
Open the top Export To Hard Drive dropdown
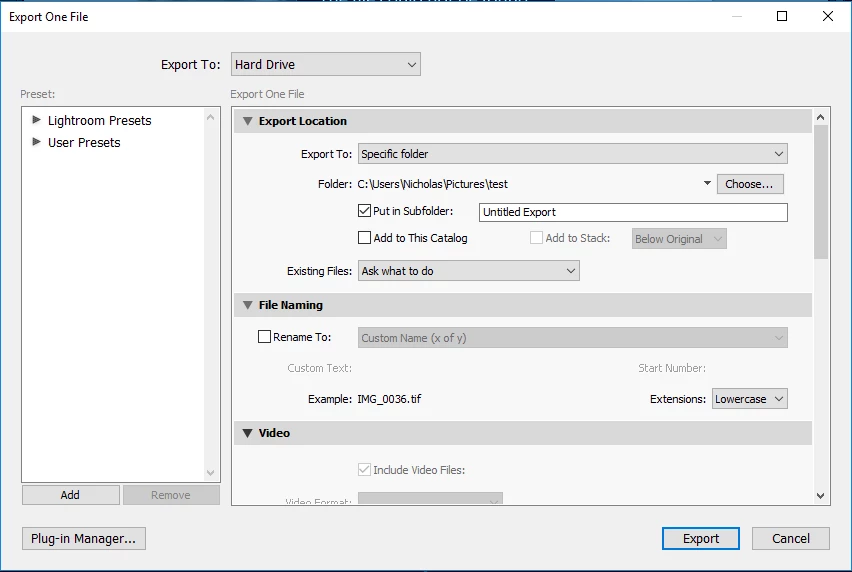click(x=325, y=64)
